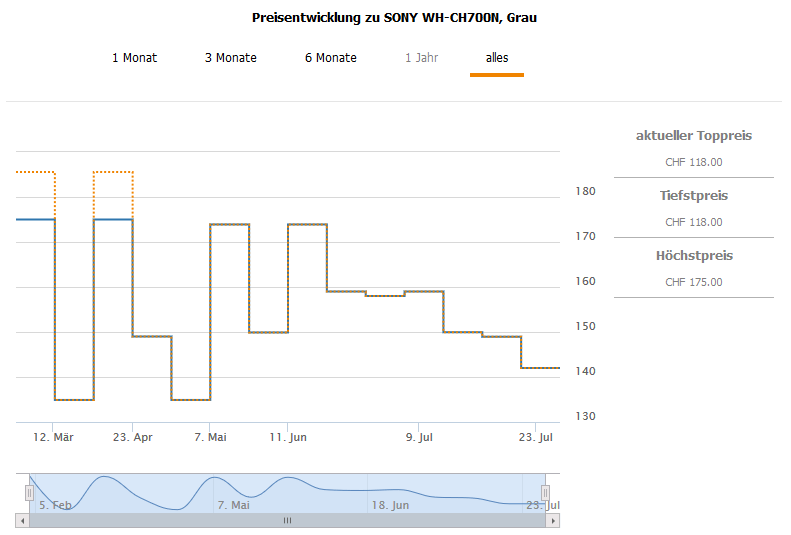
Task: Choose the 1 Jahr range tab
Action: 421,58
